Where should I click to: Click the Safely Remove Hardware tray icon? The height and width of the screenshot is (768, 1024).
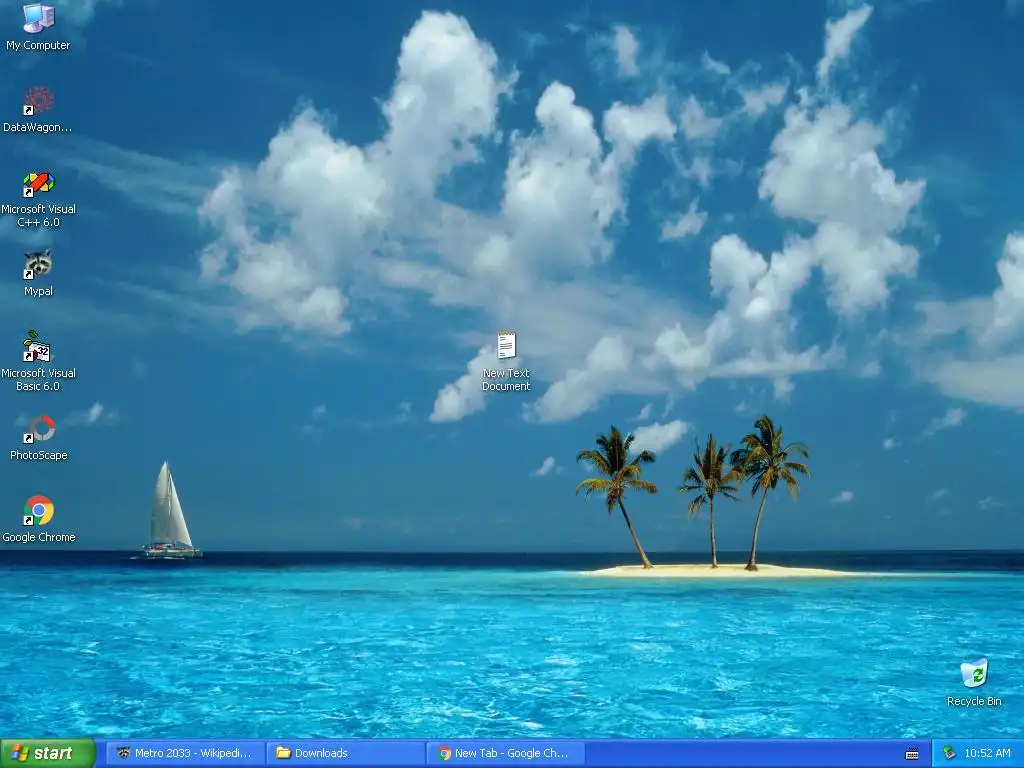point(950,753)
